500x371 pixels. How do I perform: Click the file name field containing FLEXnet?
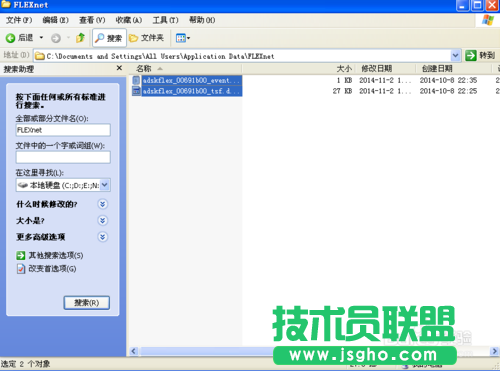63,130
